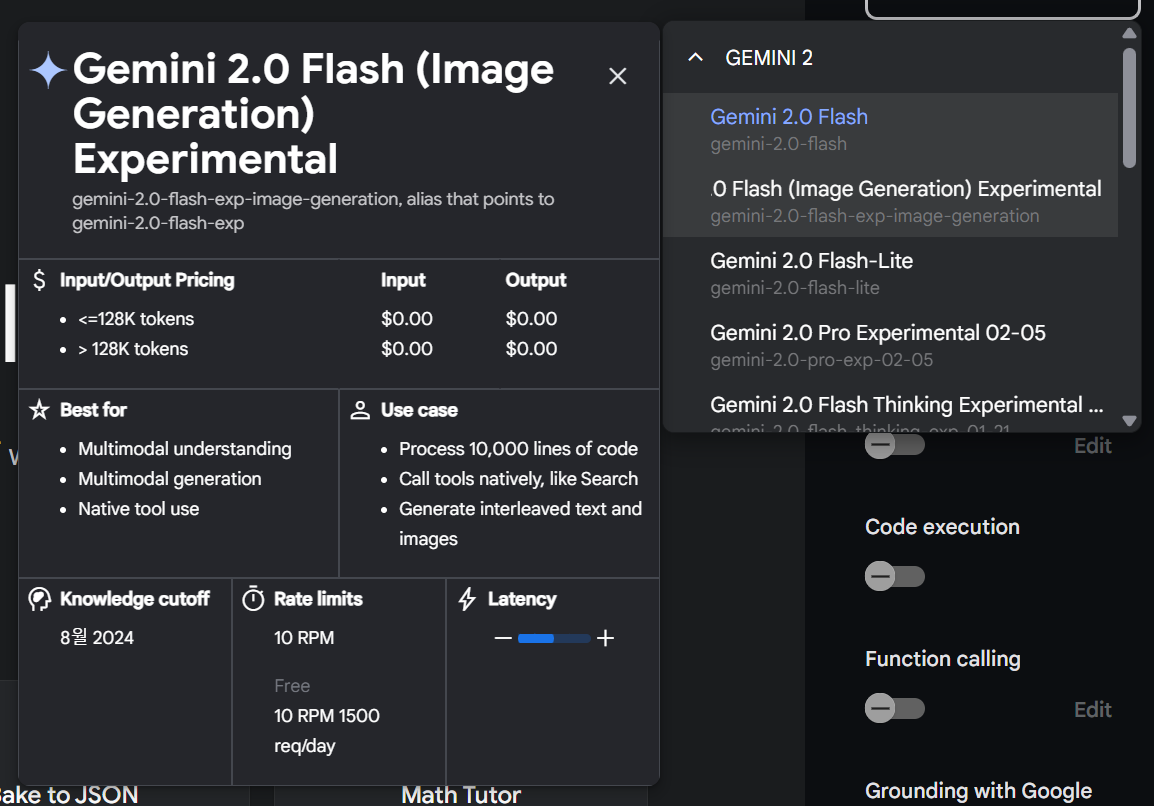This screenshot has width=1154, height=806.
Task: Select Gemini 2.0 Pro Experimental 02-05
Action: pos(891,345)
